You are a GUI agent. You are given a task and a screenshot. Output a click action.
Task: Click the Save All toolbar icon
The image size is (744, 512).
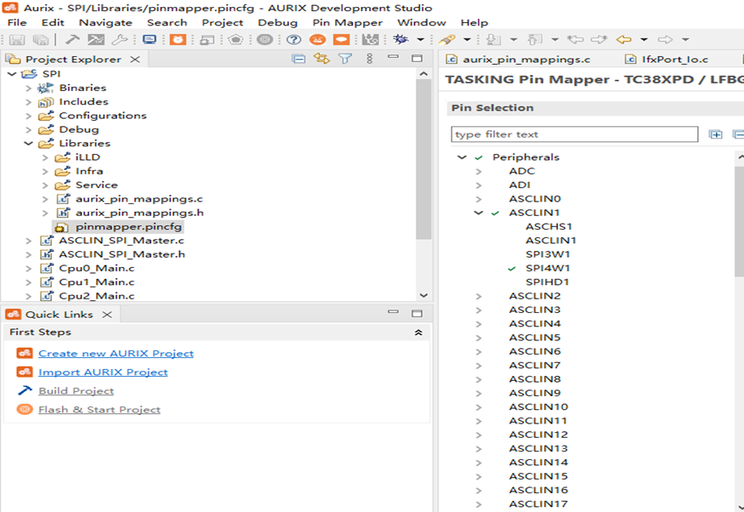(x=41, y=40)
